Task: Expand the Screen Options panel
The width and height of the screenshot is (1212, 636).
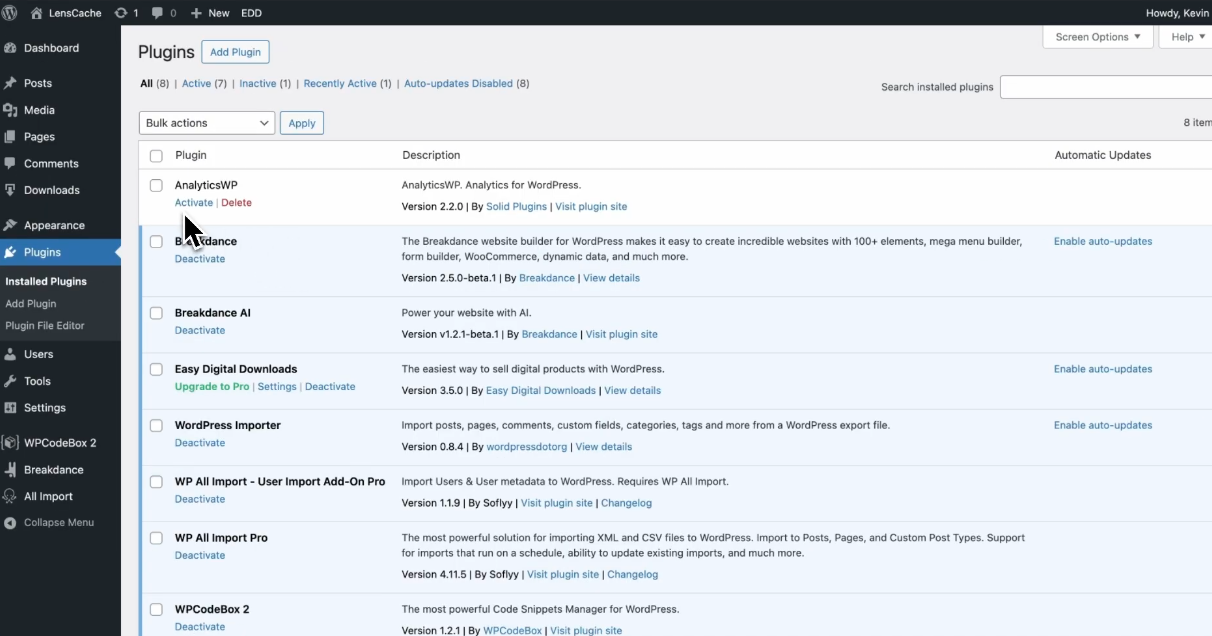Action: pyautogui.click(x=1098, y=37)
